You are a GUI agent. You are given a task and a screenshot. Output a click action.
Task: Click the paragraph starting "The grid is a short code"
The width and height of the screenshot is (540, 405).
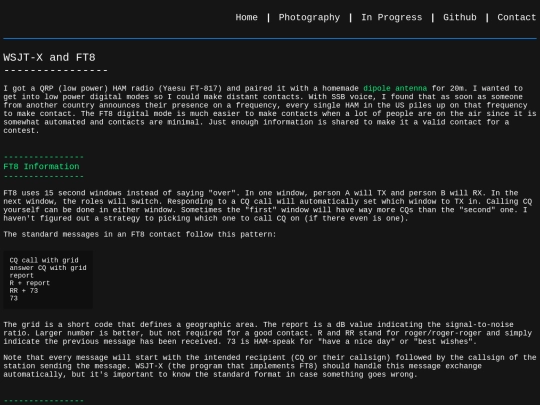pyautogui.click(x=268, y=333)
